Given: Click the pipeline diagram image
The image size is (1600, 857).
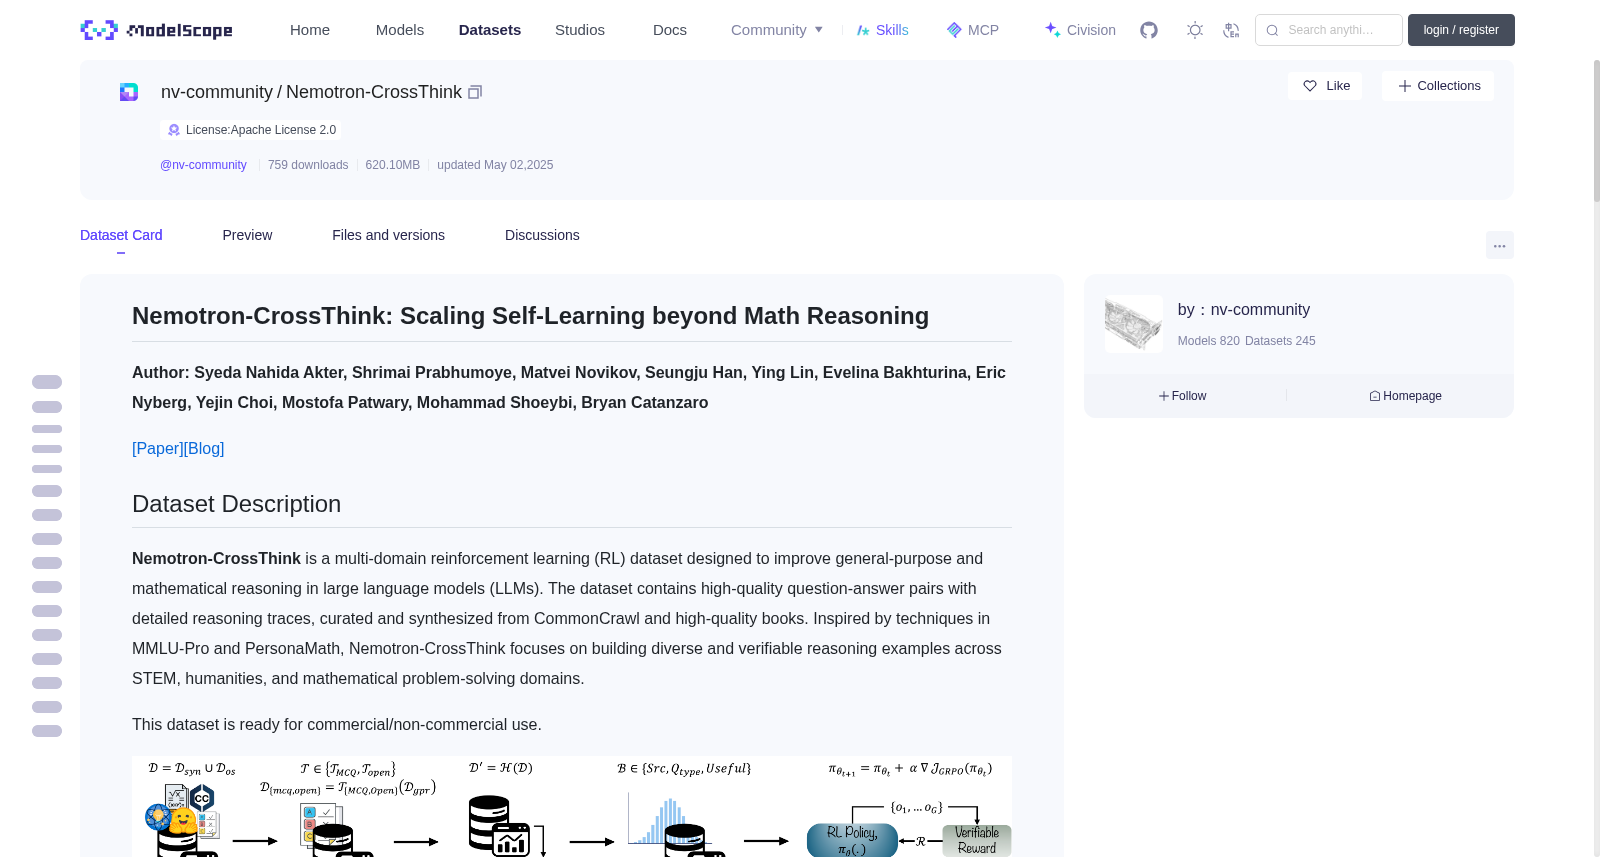Looking at the screenshot, I should point(572,806).
